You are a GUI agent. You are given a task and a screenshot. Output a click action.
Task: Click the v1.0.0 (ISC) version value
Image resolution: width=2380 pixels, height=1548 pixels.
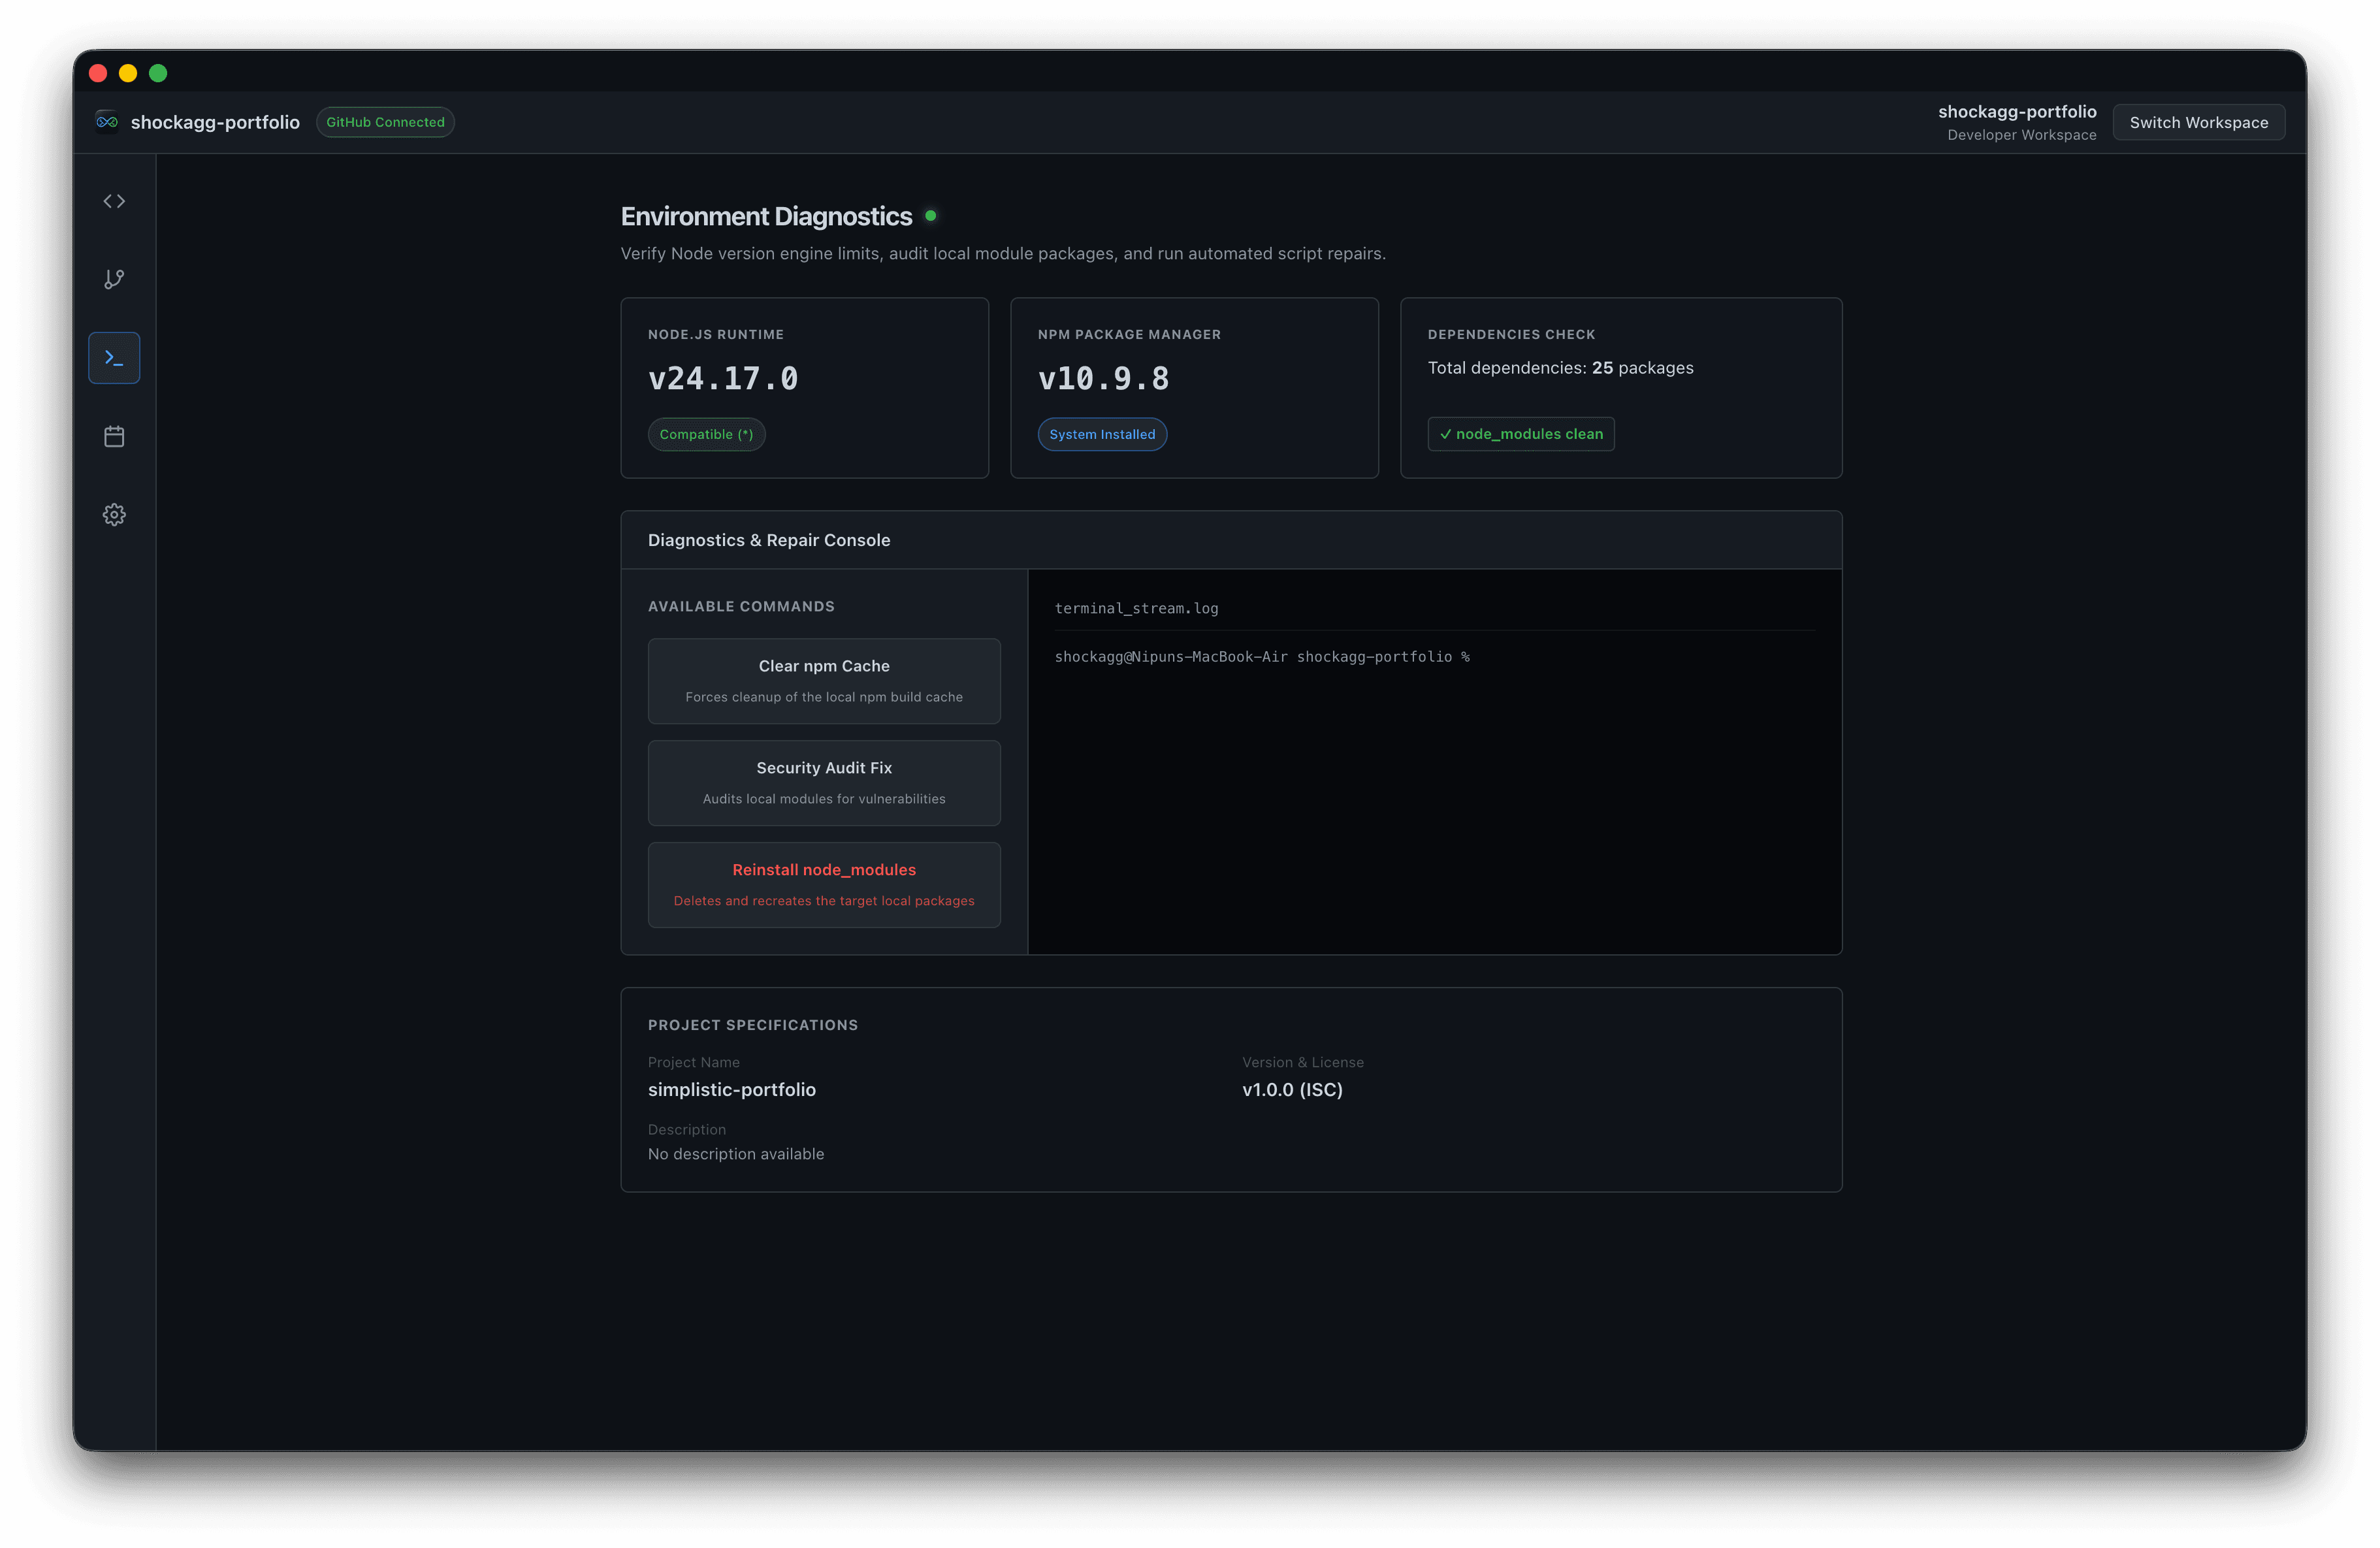click(1292, 1089)
